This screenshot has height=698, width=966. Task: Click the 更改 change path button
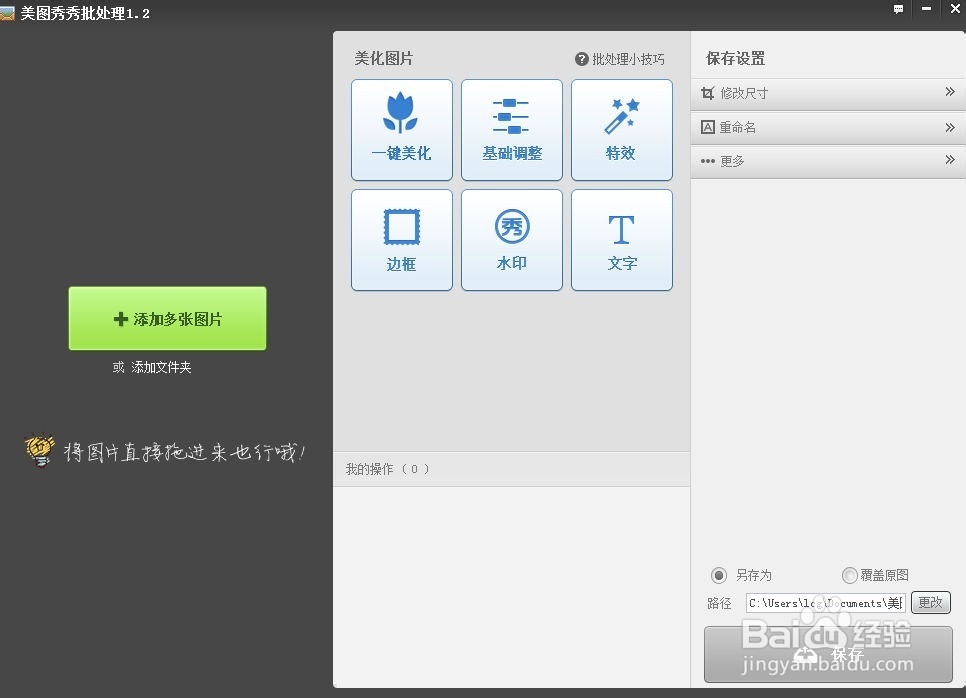[x=931, y=603]
